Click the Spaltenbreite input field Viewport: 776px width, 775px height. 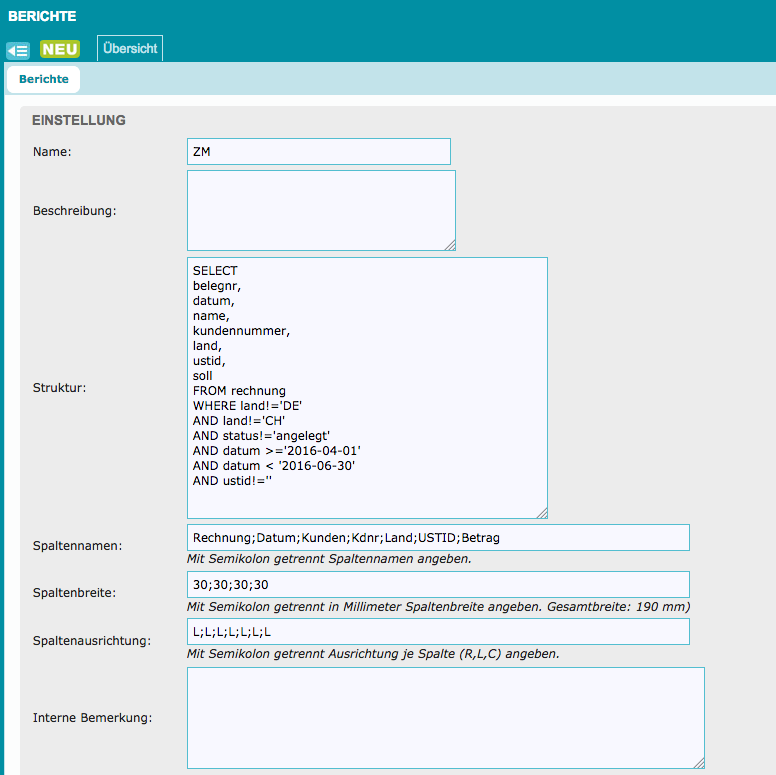click(x=438, y=584)
